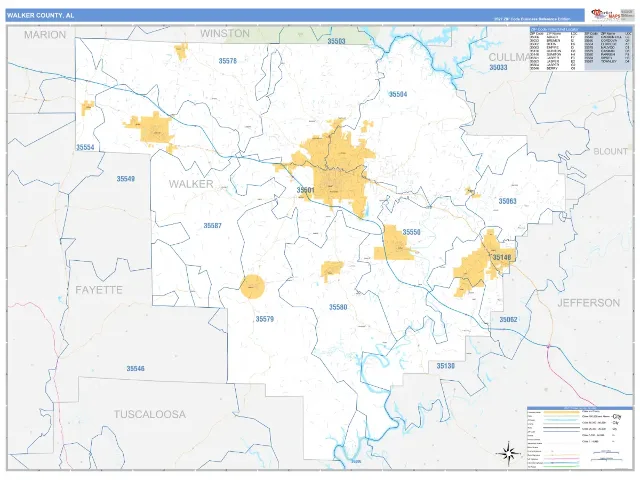The width and height of the screenshot is (640, 480).
Task: Click ZIP code label 35549
Action: pos(125,179)
